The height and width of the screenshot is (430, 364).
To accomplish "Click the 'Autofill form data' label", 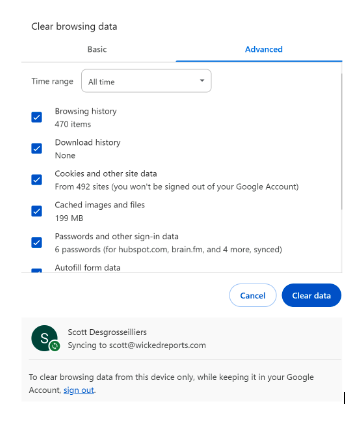I will point(87,268).
